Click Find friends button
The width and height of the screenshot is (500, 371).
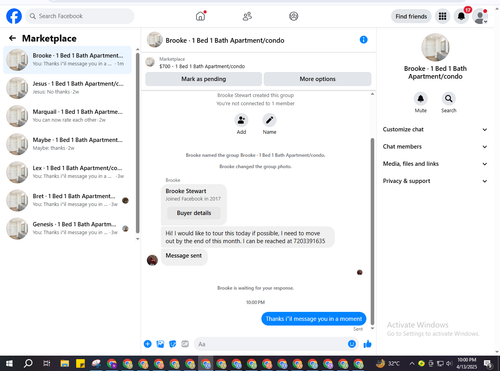coord(411,16)
